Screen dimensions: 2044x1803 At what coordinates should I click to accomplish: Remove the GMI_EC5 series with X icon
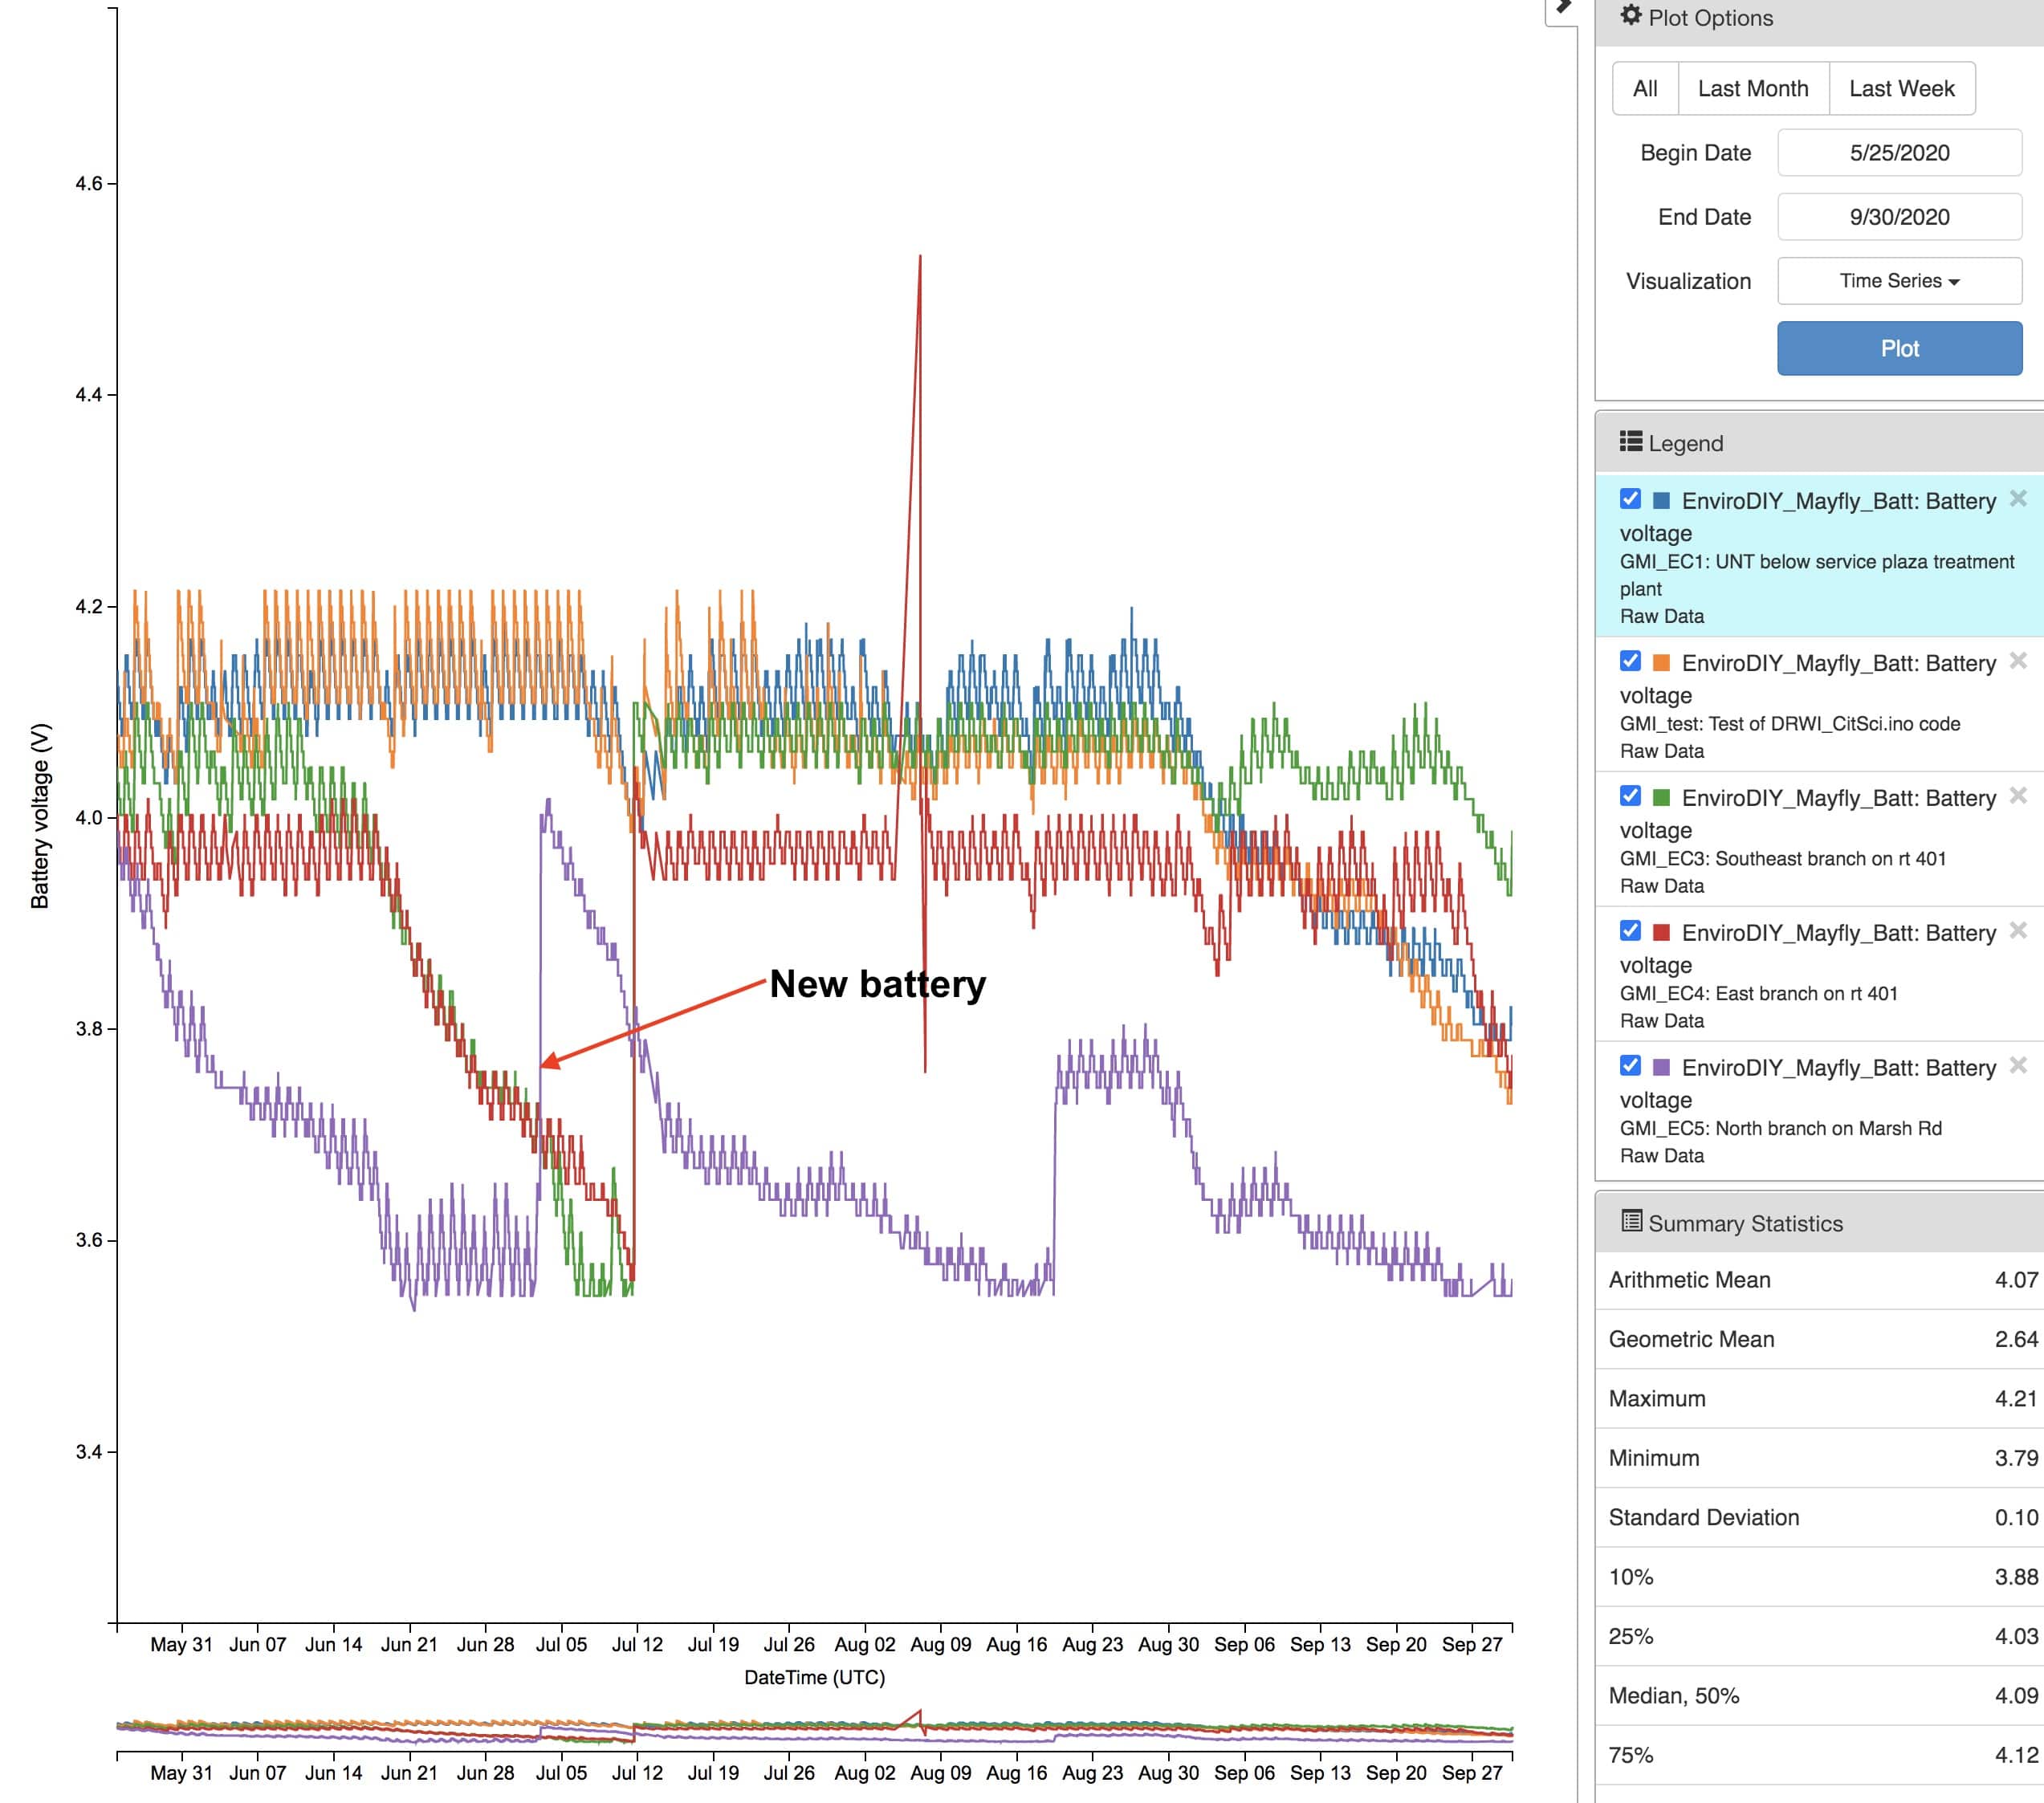(x=2018, y=1065)
